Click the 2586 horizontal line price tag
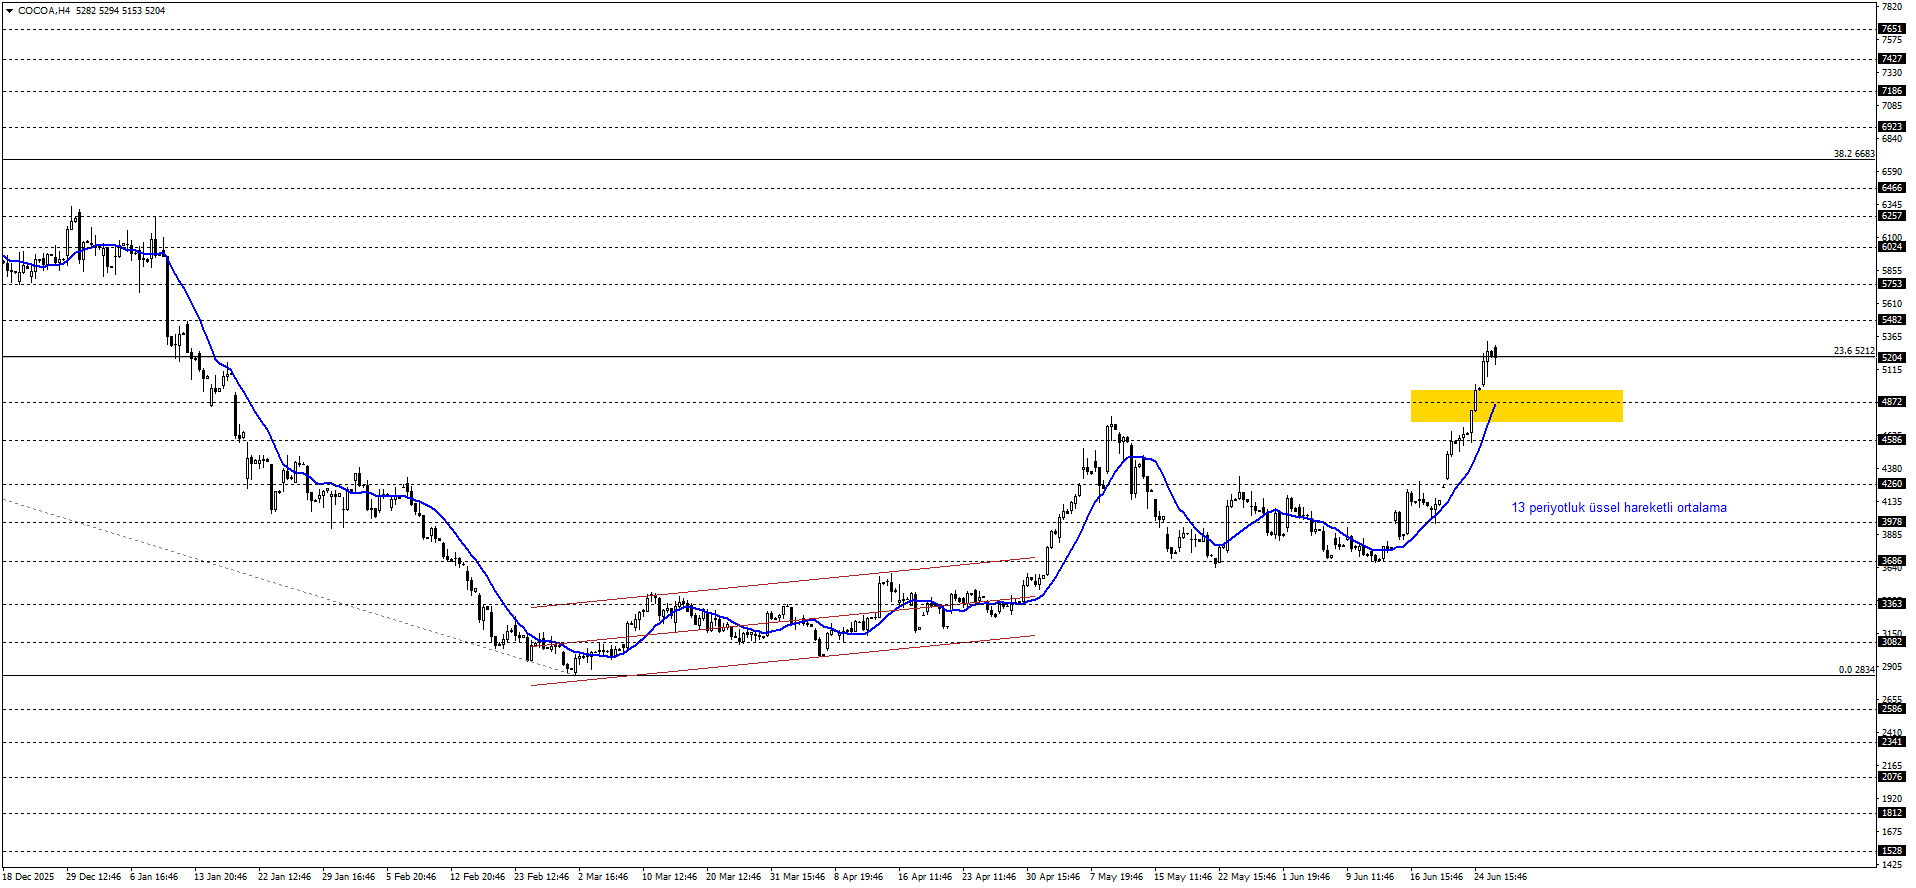The height and width of the screenshot is (888, 1916). tap(1891, 709)
